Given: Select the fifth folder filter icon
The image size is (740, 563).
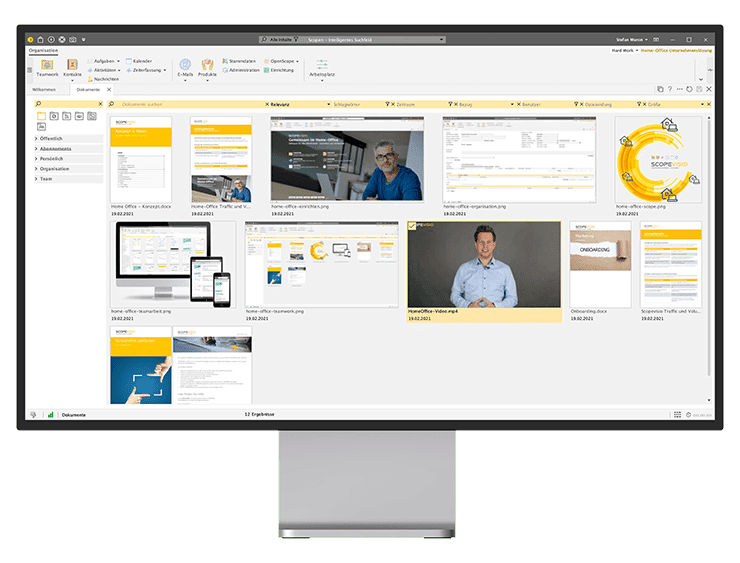Looking at the screenshot, I should [92, 116].
